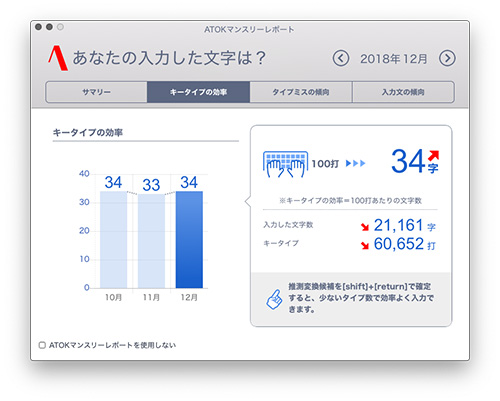
Task: Click red down arrow beside 21,161
Action: [x=365, y=227]
